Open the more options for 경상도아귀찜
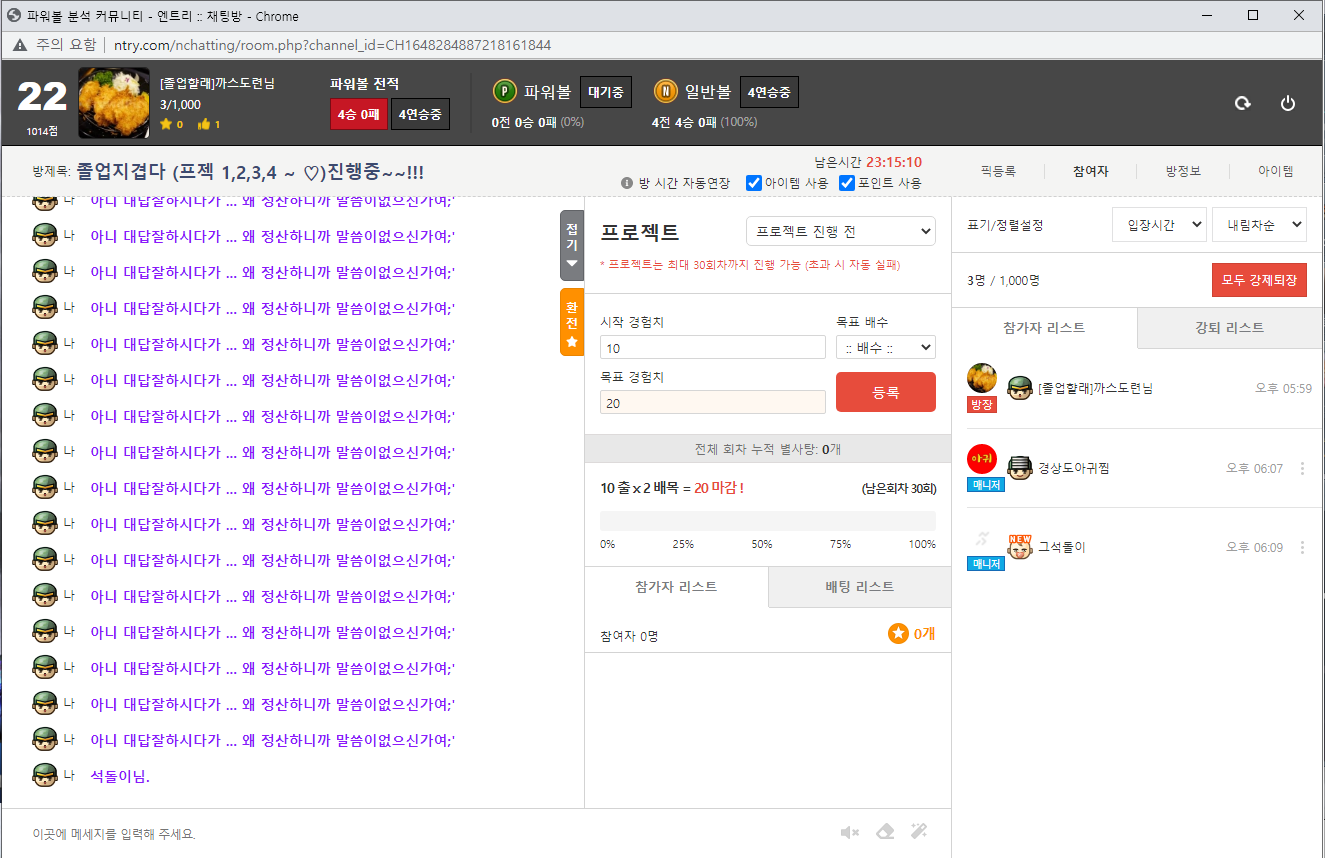The width and height of the screenshot is (1325, 858). 1302,468
